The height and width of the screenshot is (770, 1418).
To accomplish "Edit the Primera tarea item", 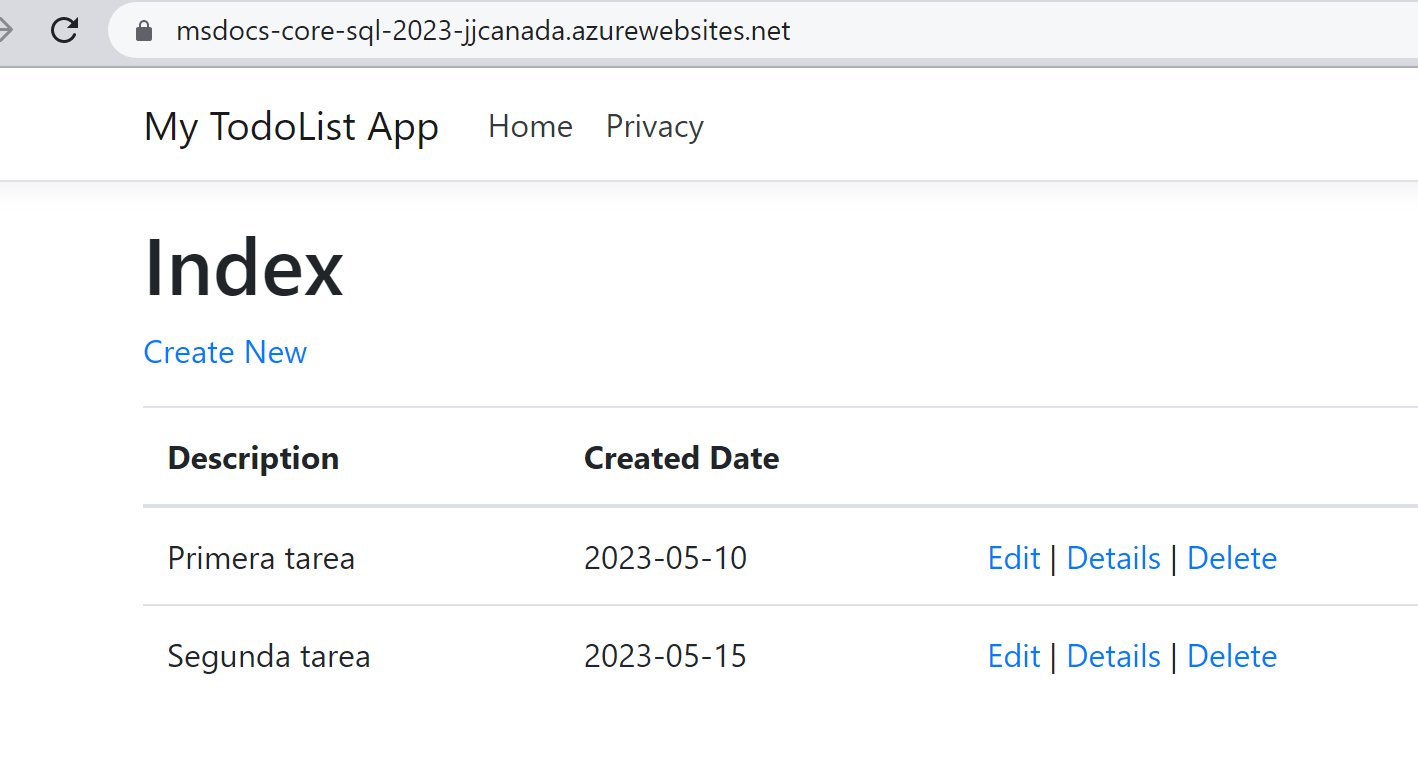I will tap(1014, 558).
